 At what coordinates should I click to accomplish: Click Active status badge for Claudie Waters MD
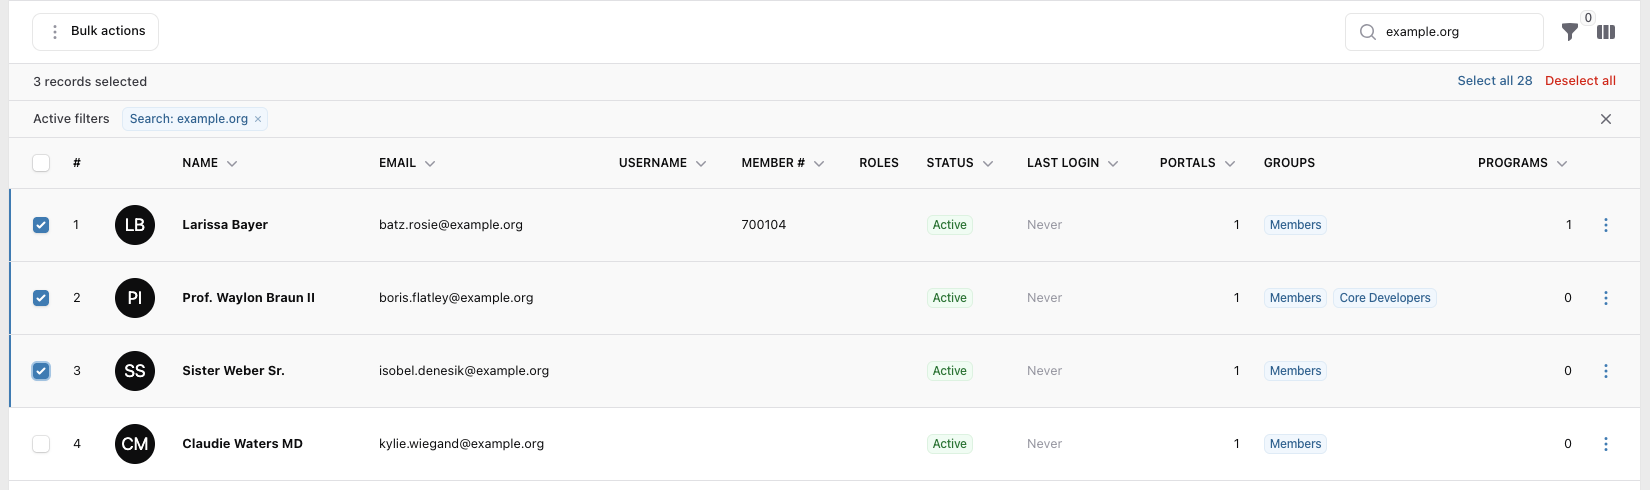(x=950, y=444)
